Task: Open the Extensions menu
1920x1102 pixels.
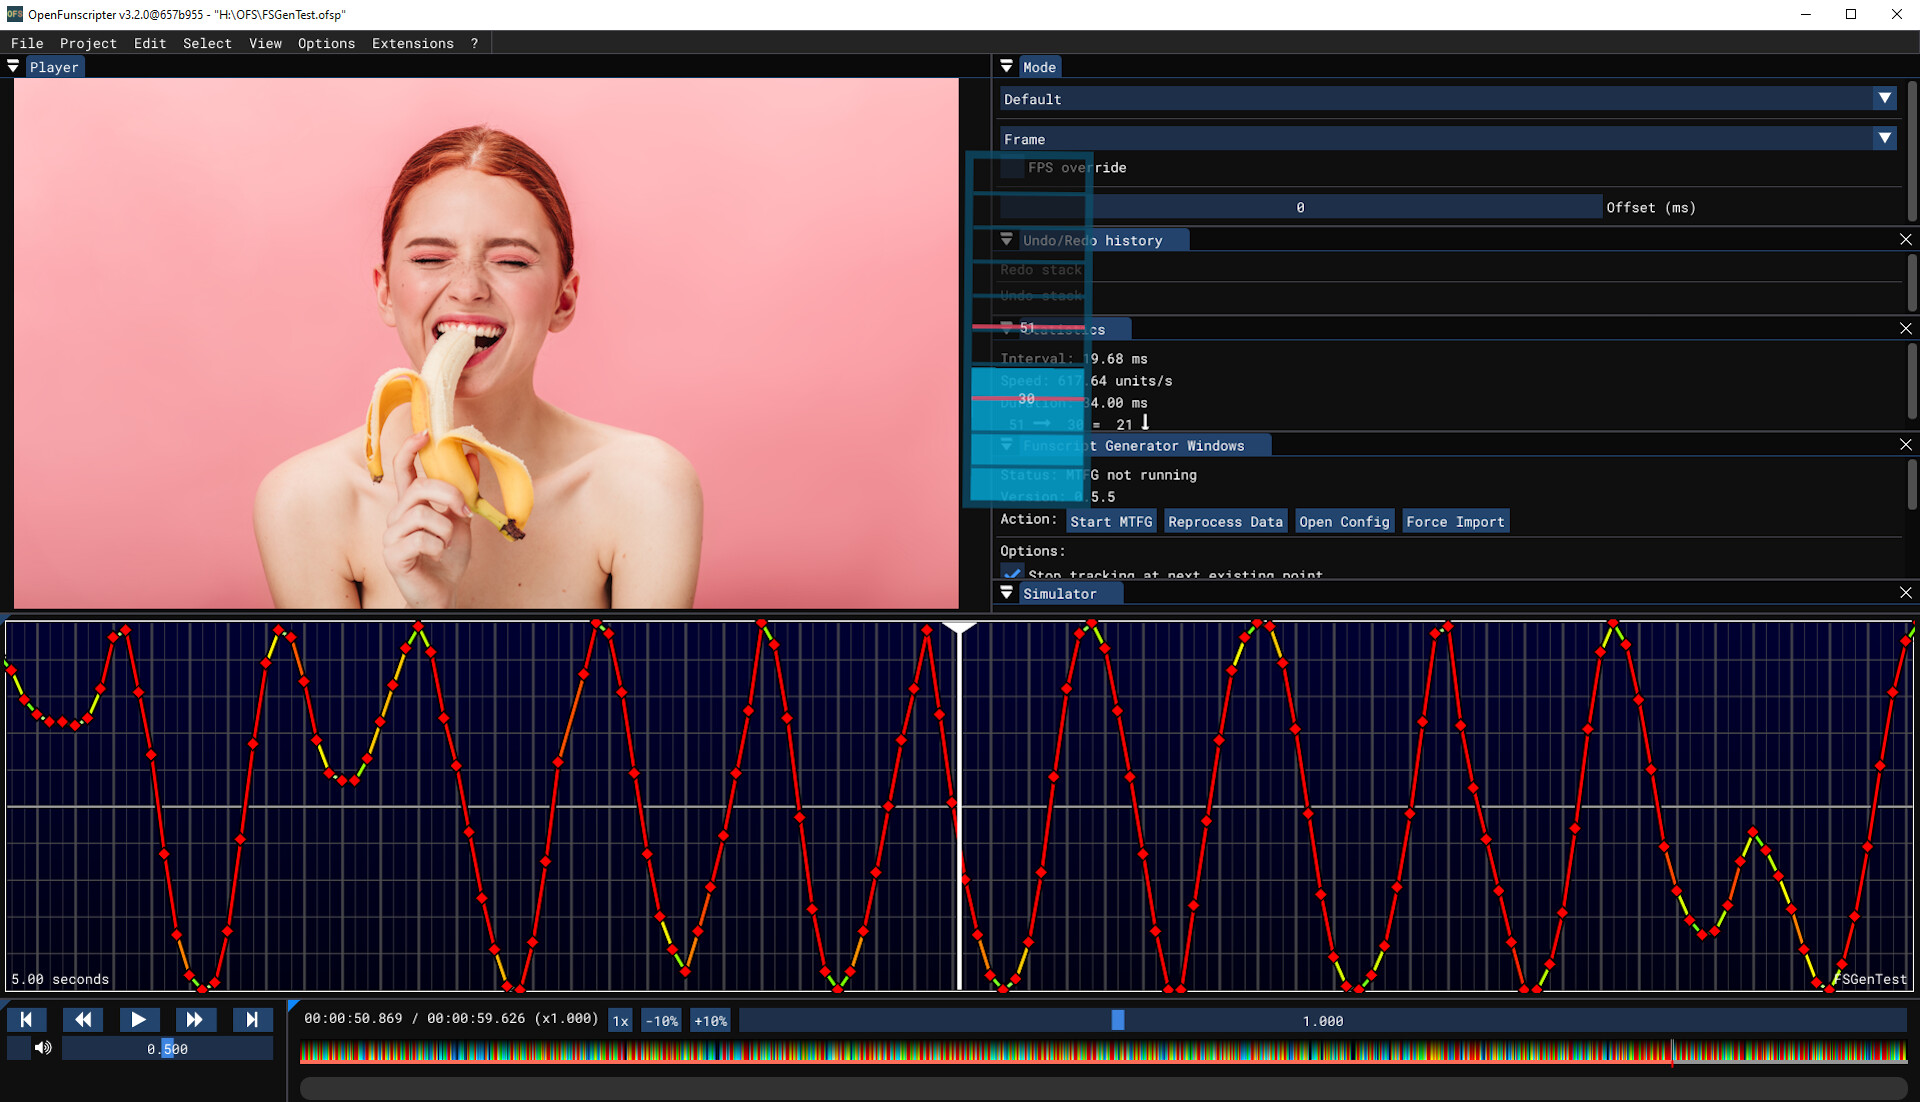Action: (411, 43)
